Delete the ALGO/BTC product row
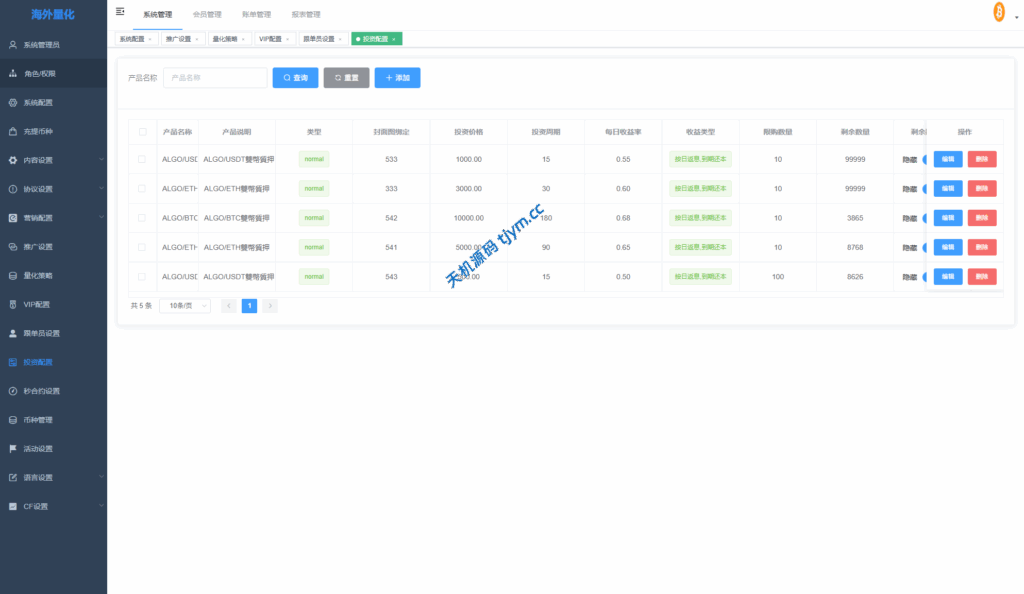The height and width of the screenshot is (594, 1024). point(981,218)
